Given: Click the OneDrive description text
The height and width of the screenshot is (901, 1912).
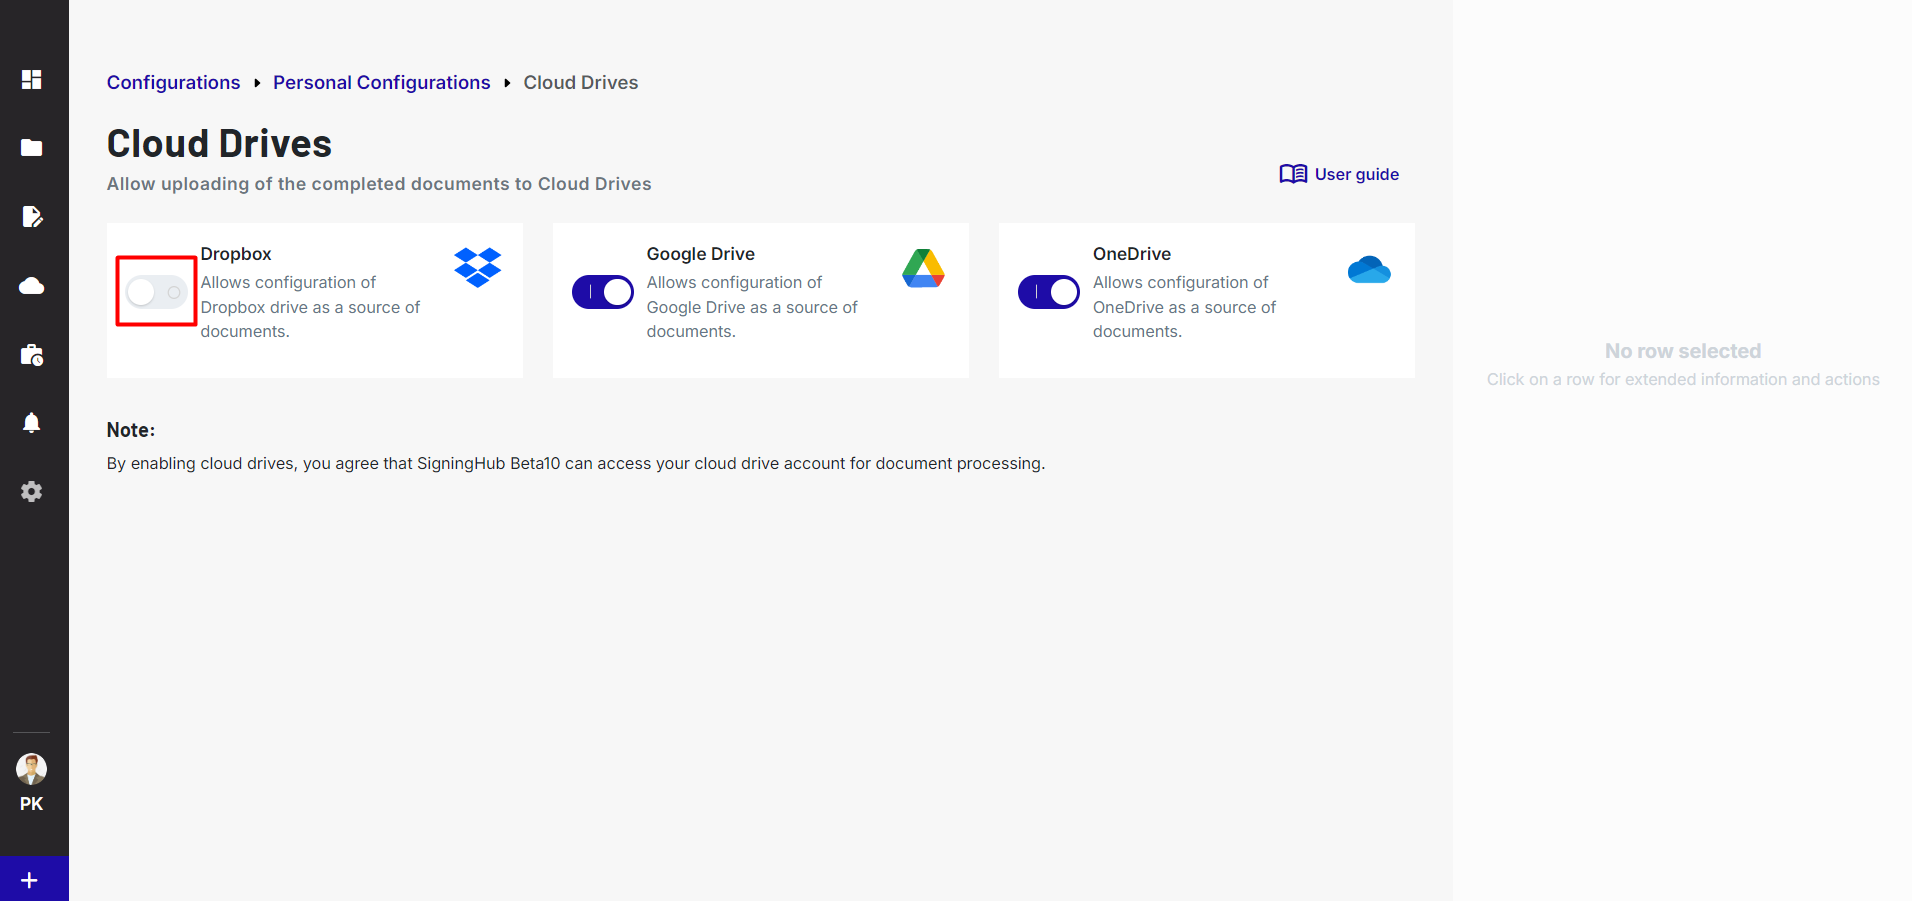Looking at the screenshot, I should click(x=1184, y=307).
